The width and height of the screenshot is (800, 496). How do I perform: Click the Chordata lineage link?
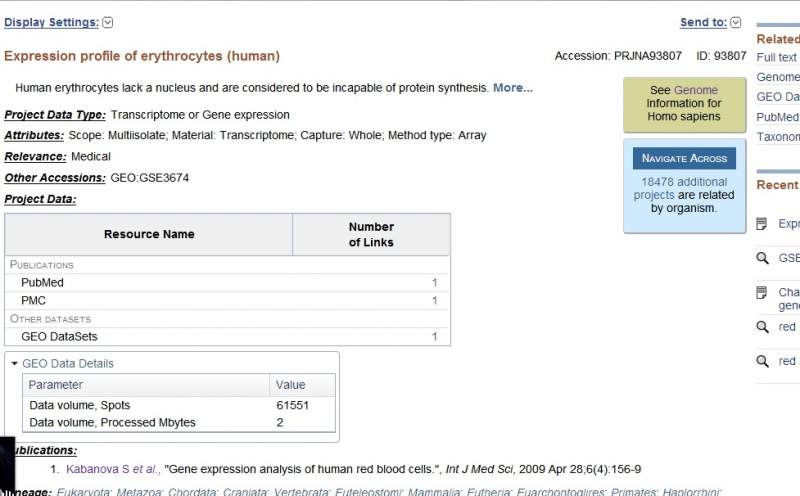click(193, 492)
